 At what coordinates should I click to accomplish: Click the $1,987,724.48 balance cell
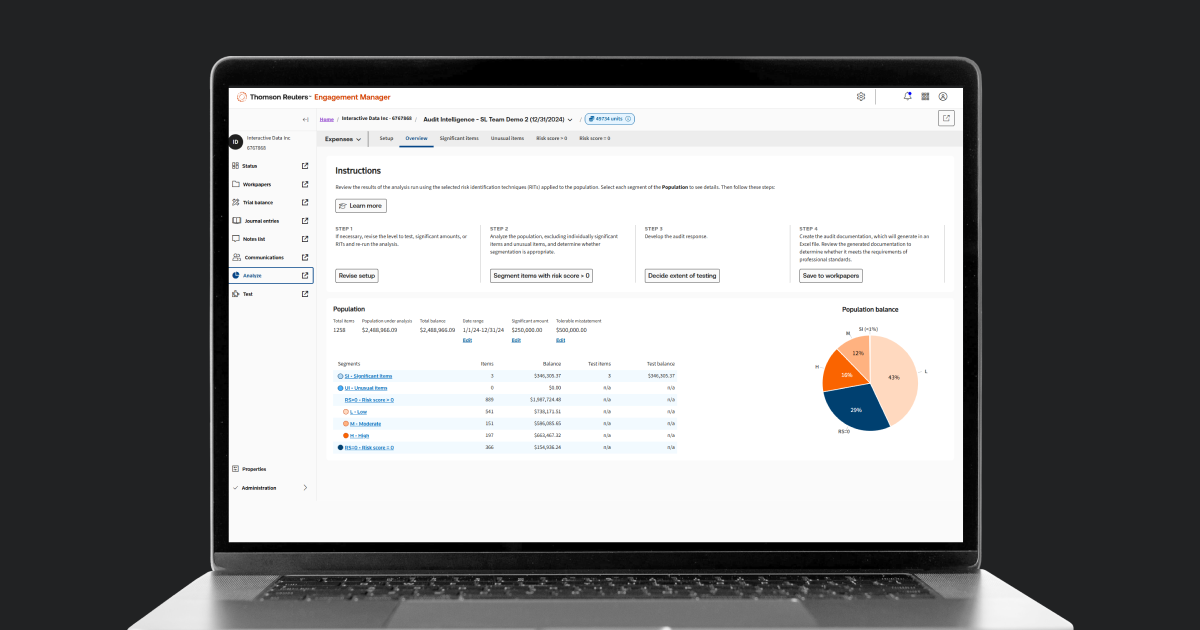544,399
